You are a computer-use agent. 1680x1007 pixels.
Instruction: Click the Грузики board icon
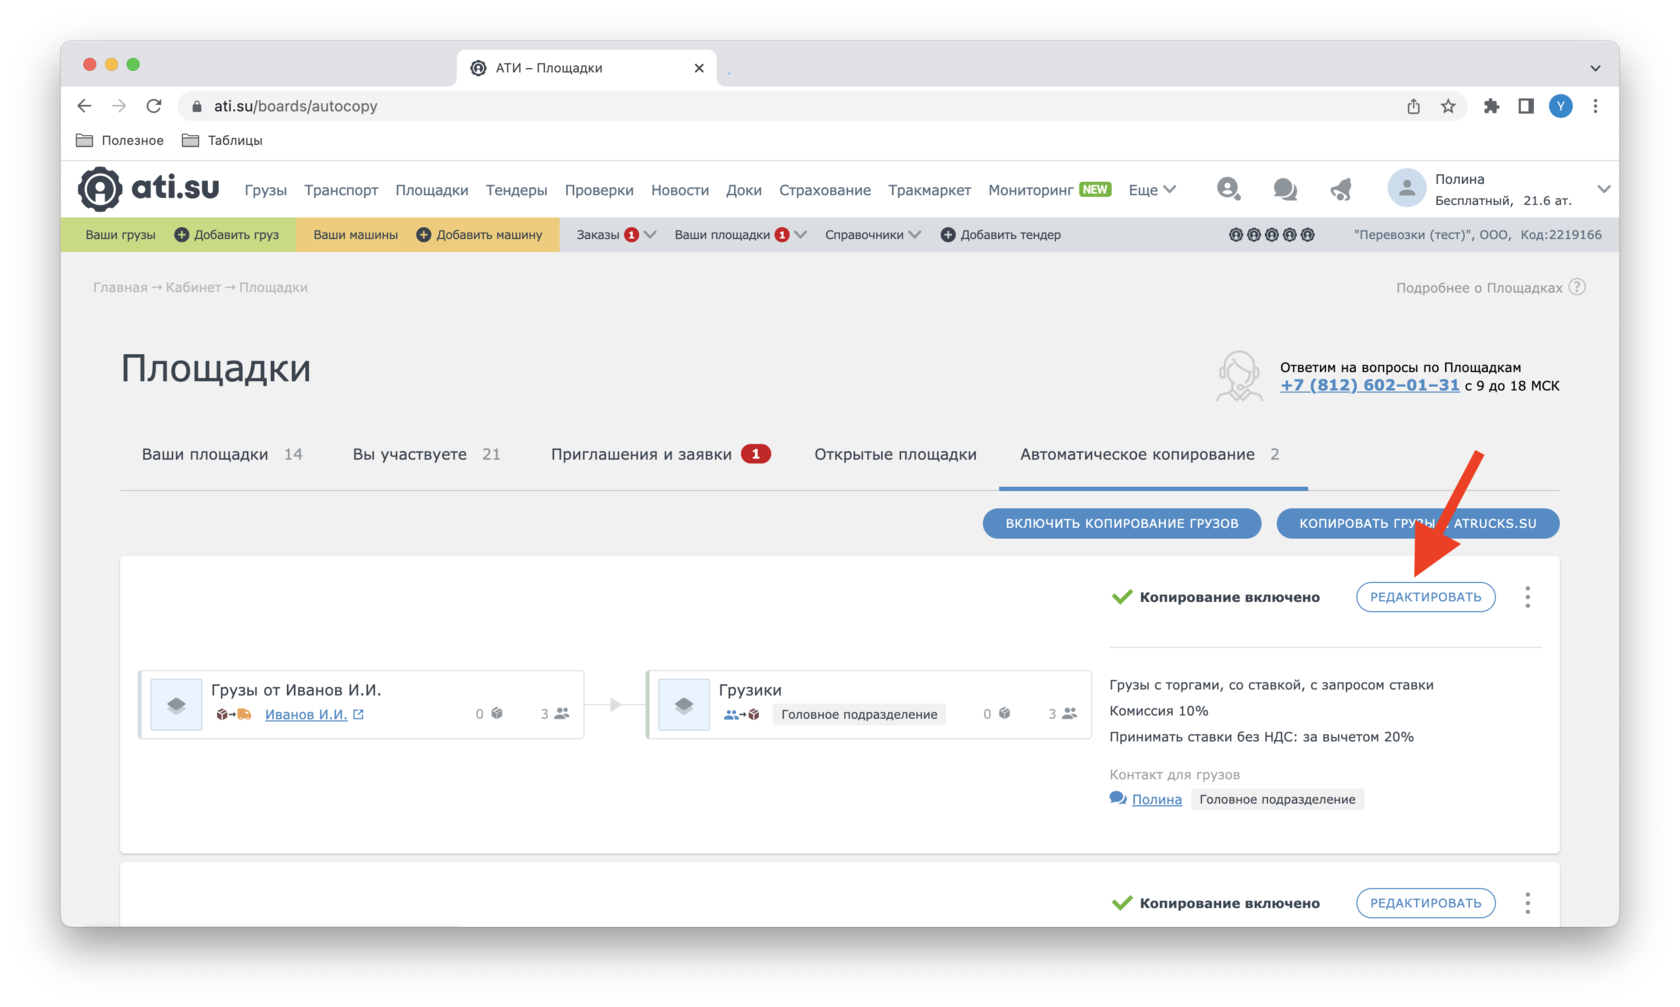pos(684,705)
